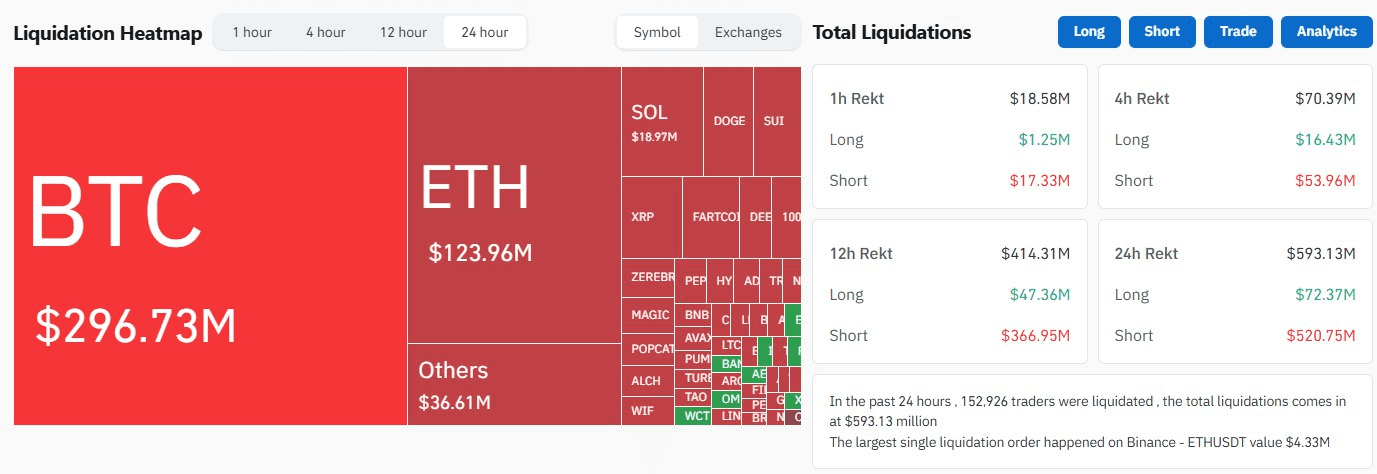Click the BTC heatmap tile
The height and width of the screenshot is (474, 1377).
[210, 246]
